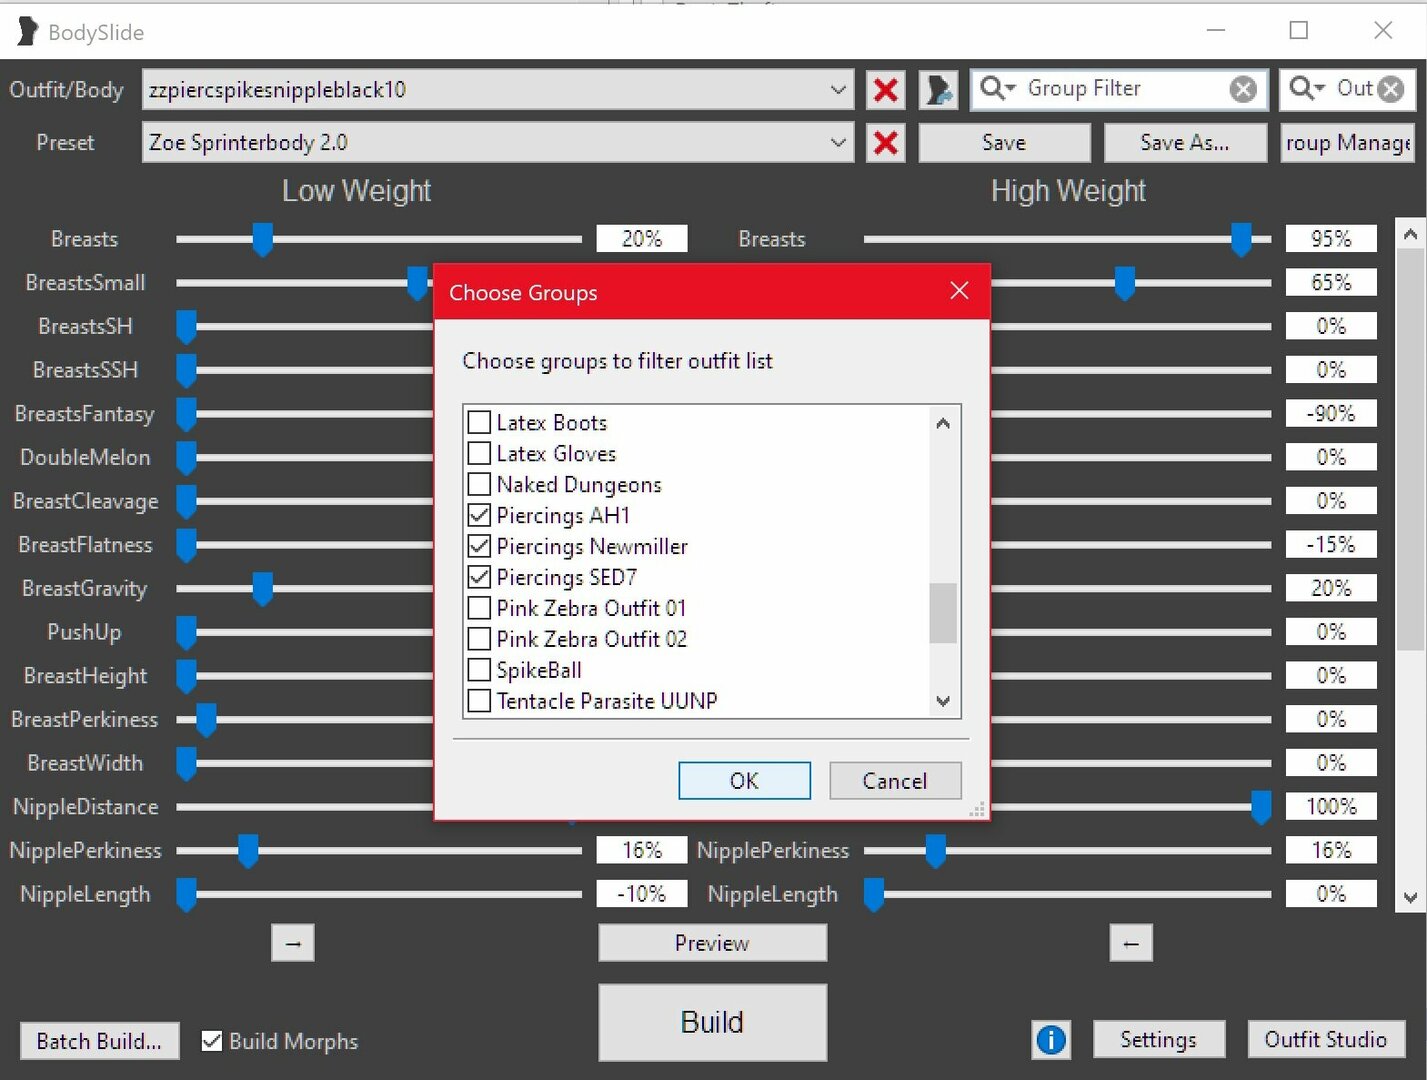This screenshot has width=1427, height=1080.
Task: Click the BreastsFantasy -90% value field
Action: [x=1331, y=414]
